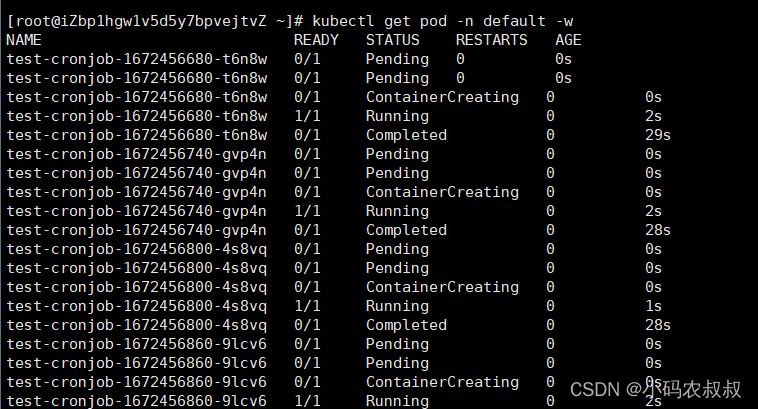Click Completed status of the gvp4n pod
Image resolution: width=758 pixels, height=409 pixels.
(x=406, y=230)
